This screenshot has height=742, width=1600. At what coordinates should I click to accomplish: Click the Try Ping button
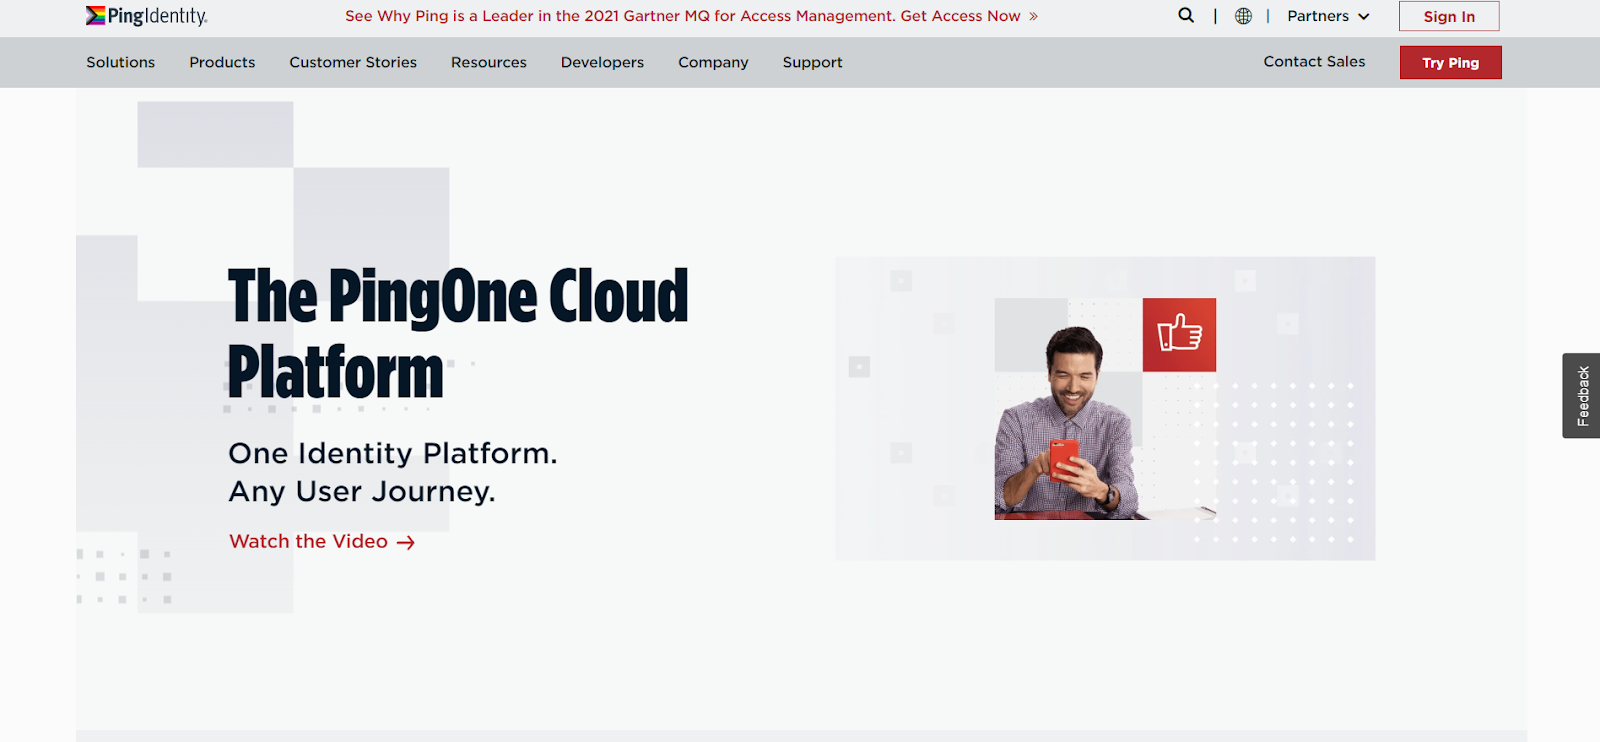click(x=1450, y=62)
